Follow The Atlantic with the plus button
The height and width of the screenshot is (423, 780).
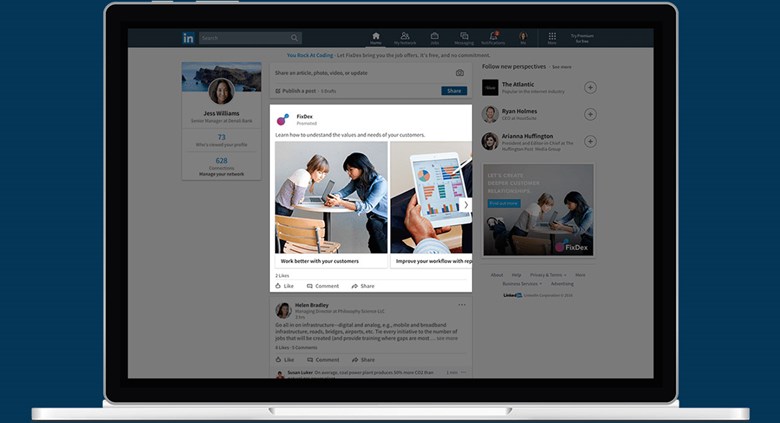(590, 88)
